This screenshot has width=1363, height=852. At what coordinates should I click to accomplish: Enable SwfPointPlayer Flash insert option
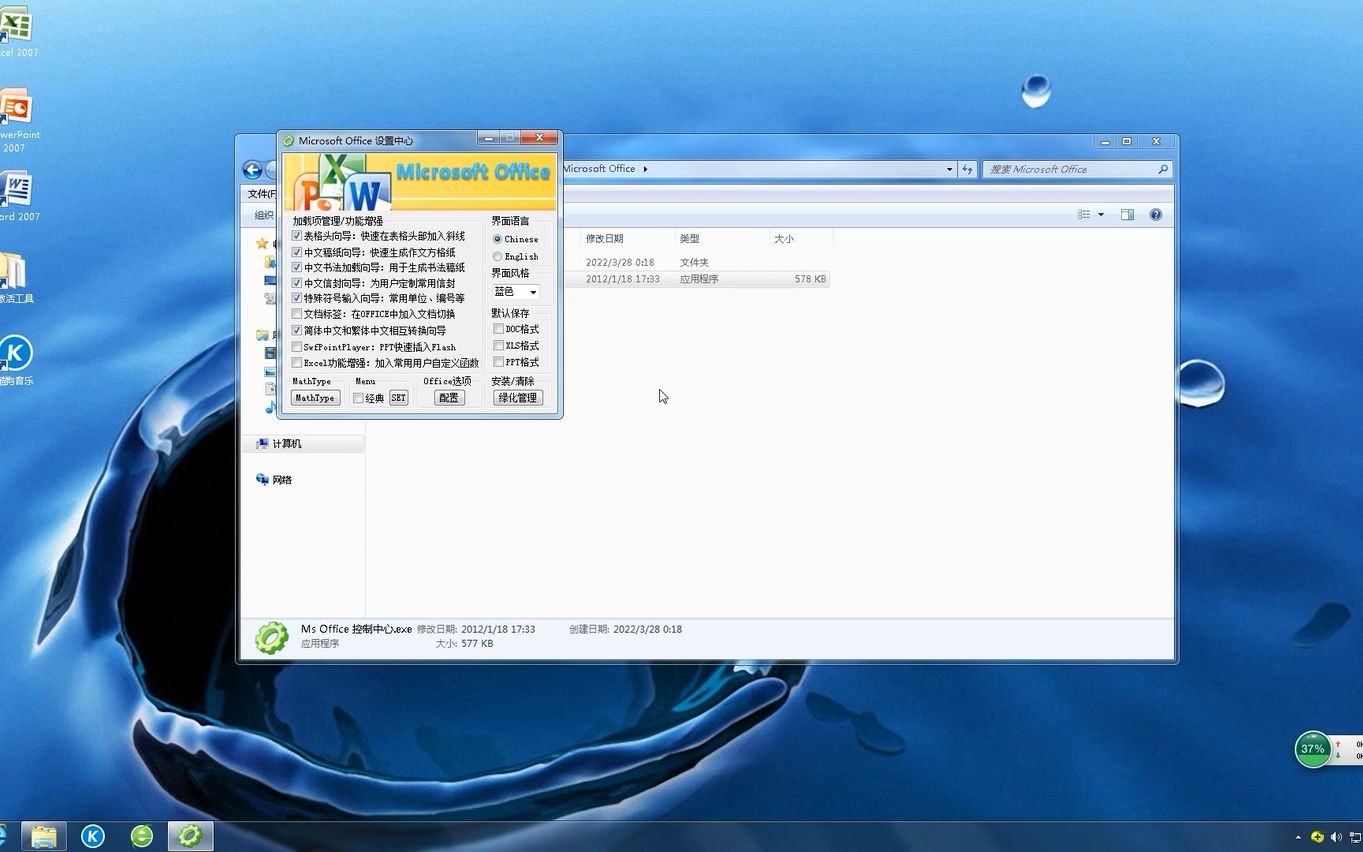[297, 347]
